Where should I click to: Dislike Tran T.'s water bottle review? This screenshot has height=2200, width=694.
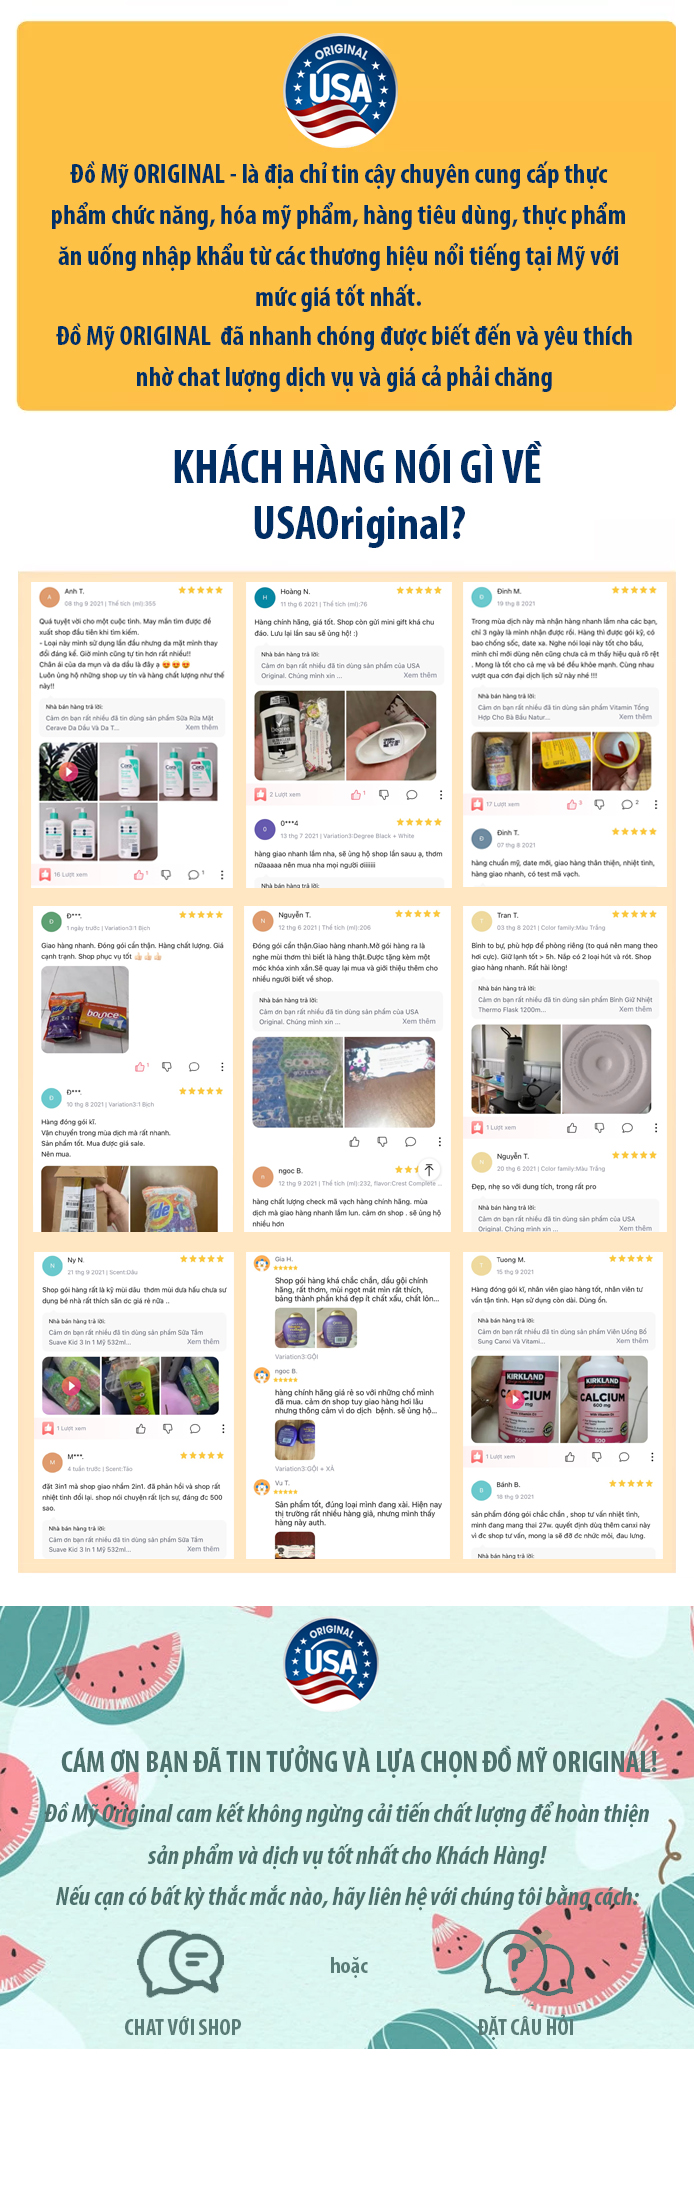[x=599, y=1128]
